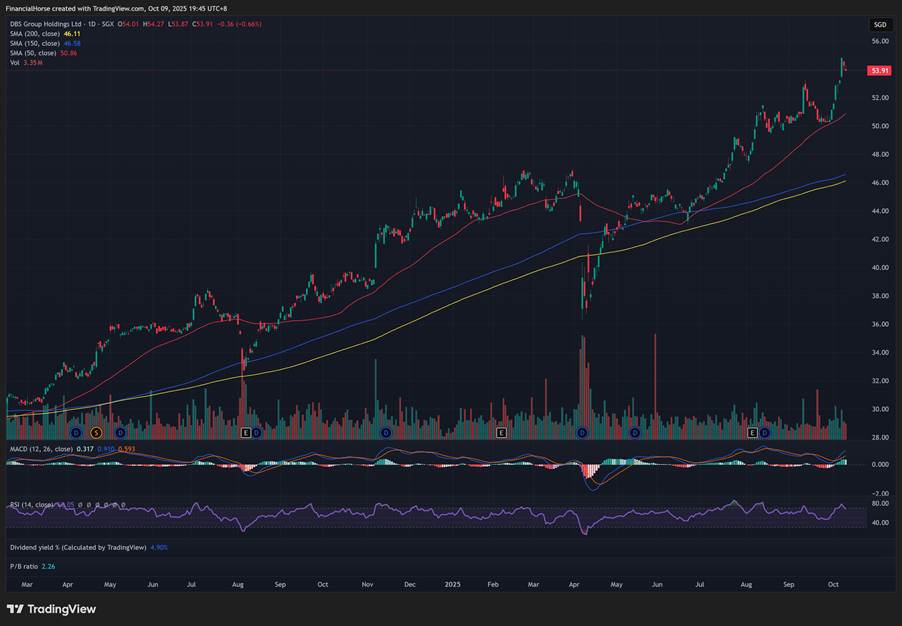902x626 pixels.
Task: Click the red 53.91 current price label
Action: point(879,71)
